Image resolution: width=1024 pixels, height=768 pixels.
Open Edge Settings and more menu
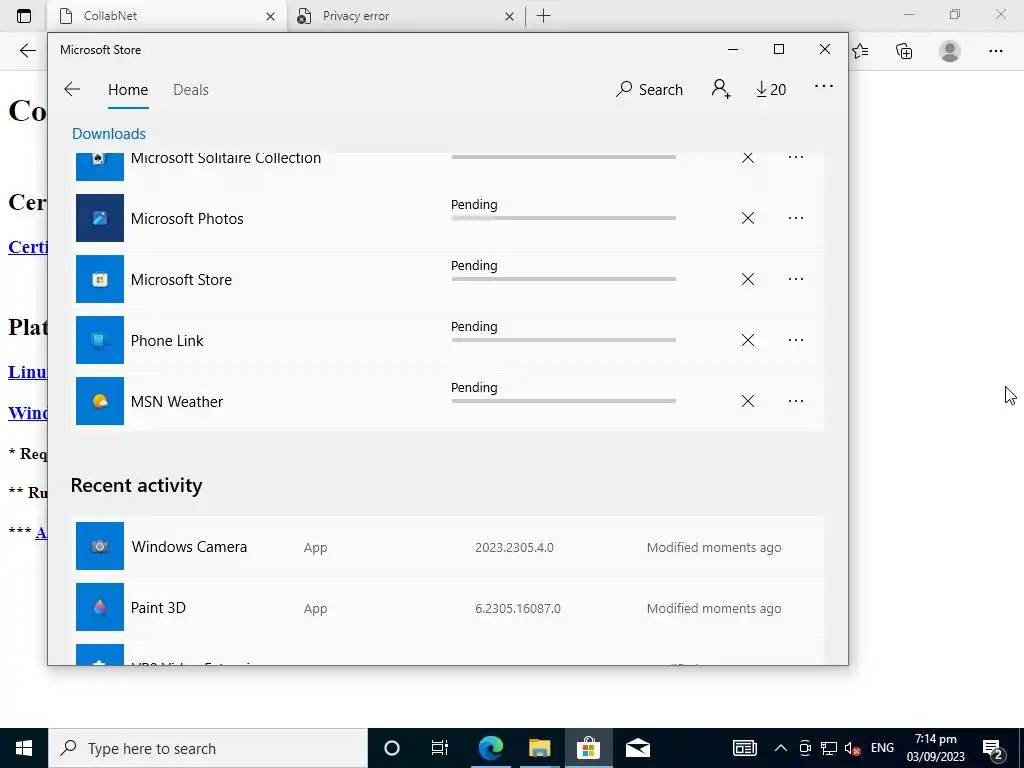(995, 51)
